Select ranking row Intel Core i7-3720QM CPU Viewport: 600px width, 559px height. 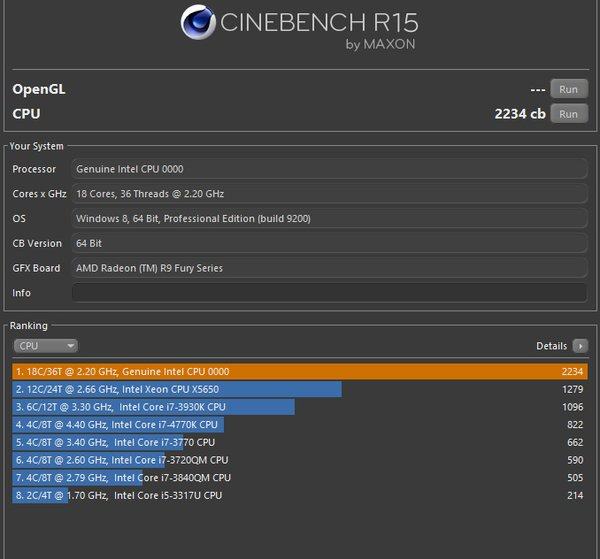pos(300,460)
